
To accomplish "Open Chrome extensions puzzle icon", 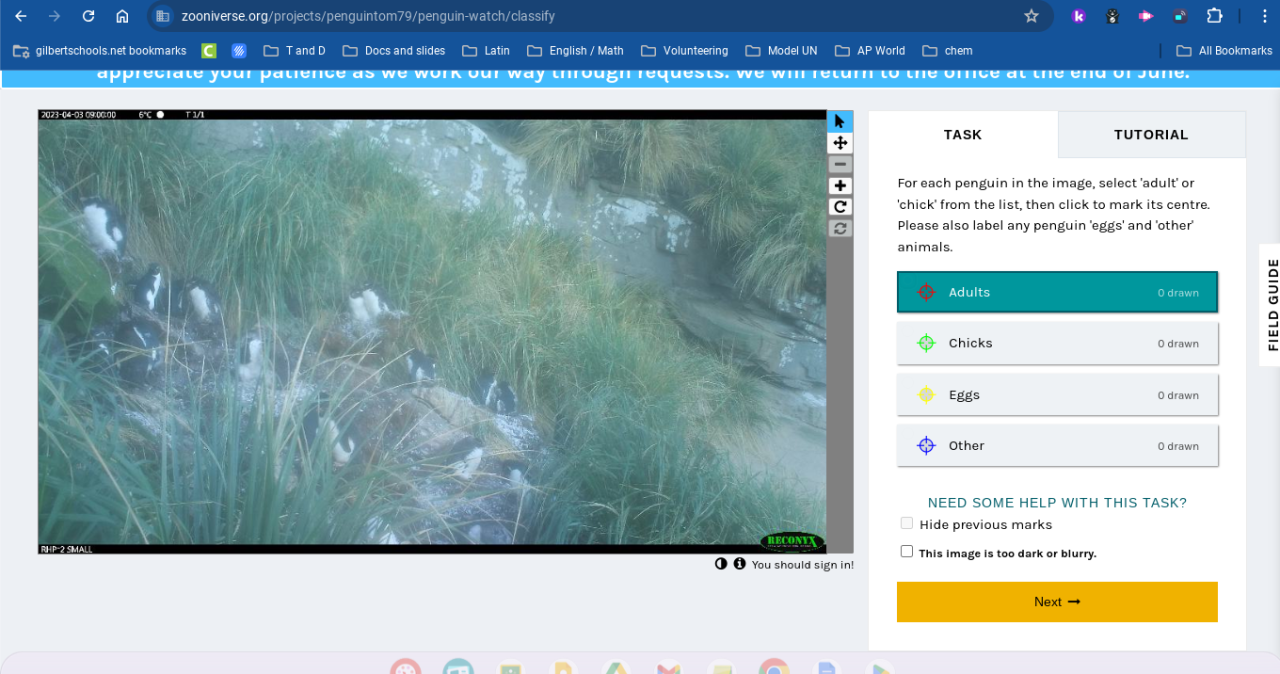I will (1214, 16).
